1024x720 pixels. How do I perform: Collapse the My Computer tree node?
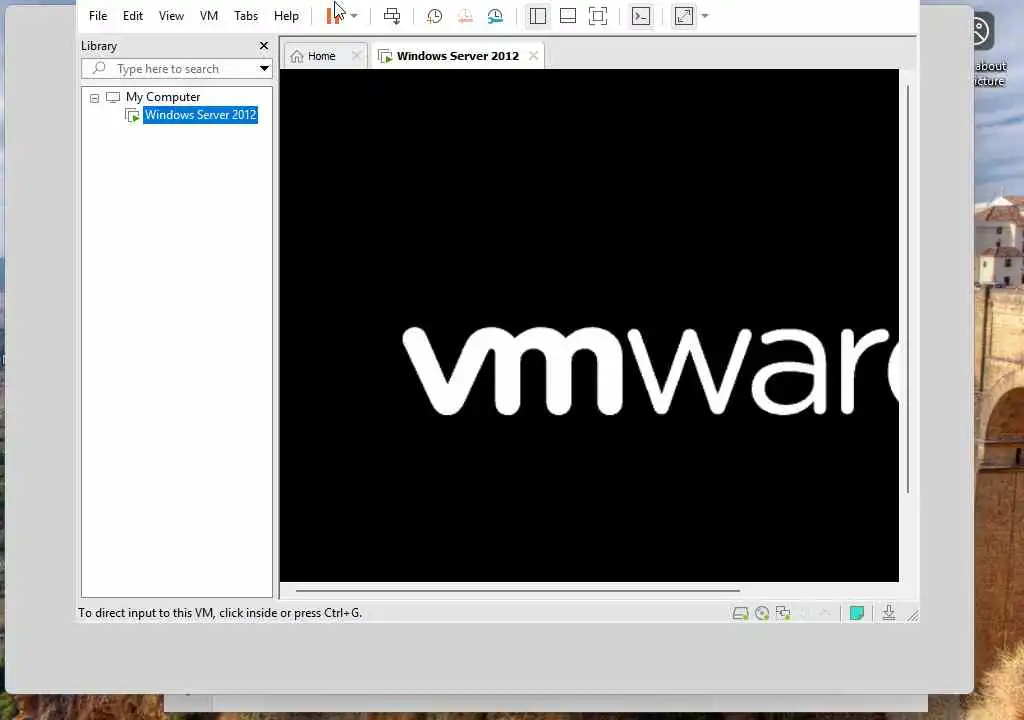(x=95, y=98)
